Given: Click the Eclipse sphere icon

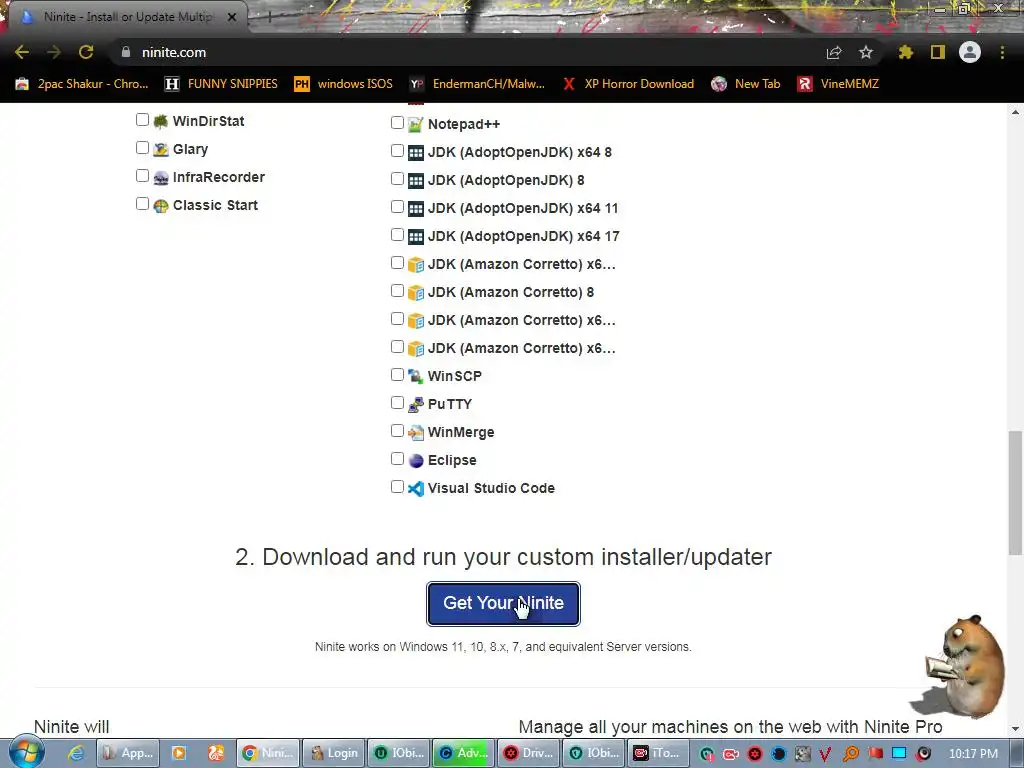Looking at the screenshot, I should pos(416,460).
